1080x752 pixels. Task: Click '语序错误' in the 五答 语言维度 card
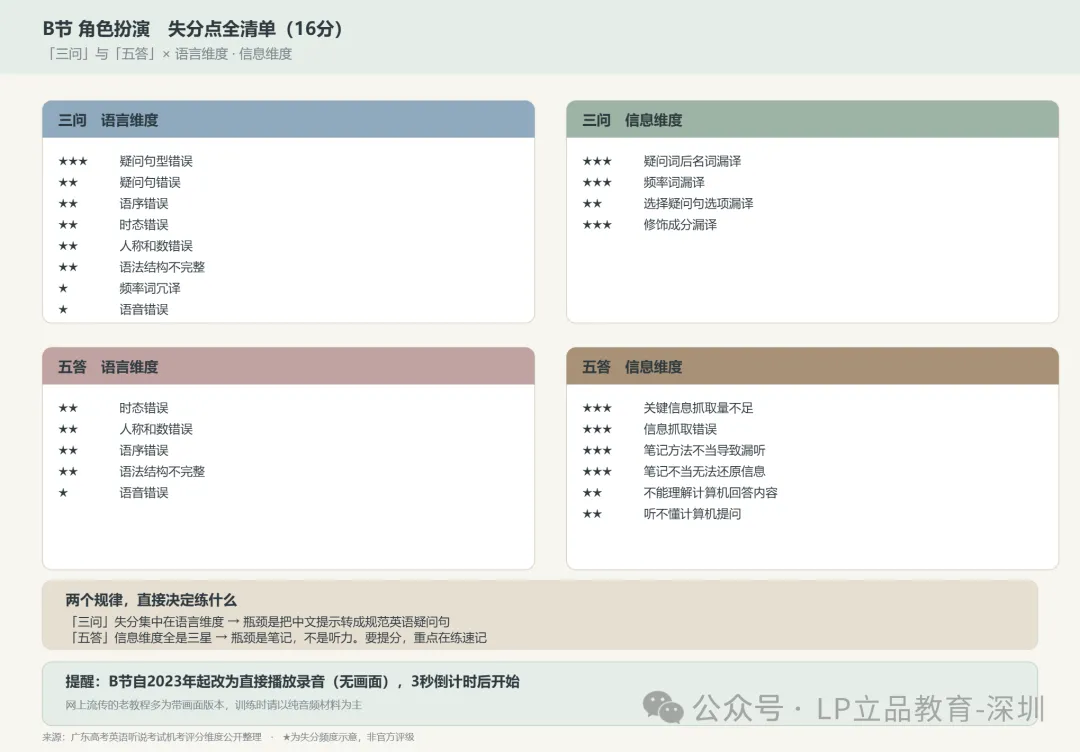click(143, 450)
